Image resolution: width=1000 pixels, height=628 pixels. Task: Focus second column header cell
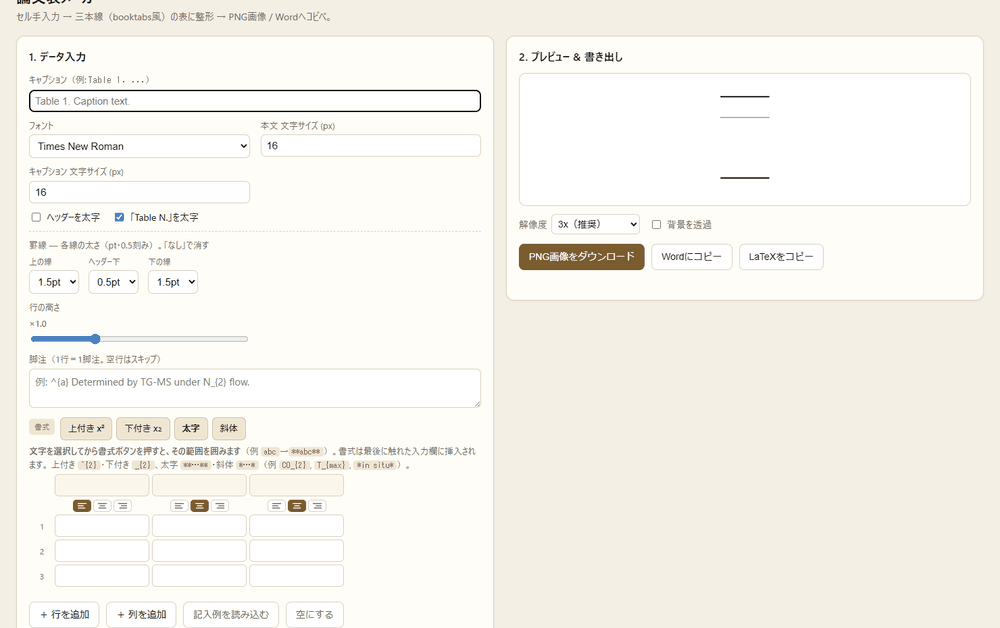click(200, 485)
